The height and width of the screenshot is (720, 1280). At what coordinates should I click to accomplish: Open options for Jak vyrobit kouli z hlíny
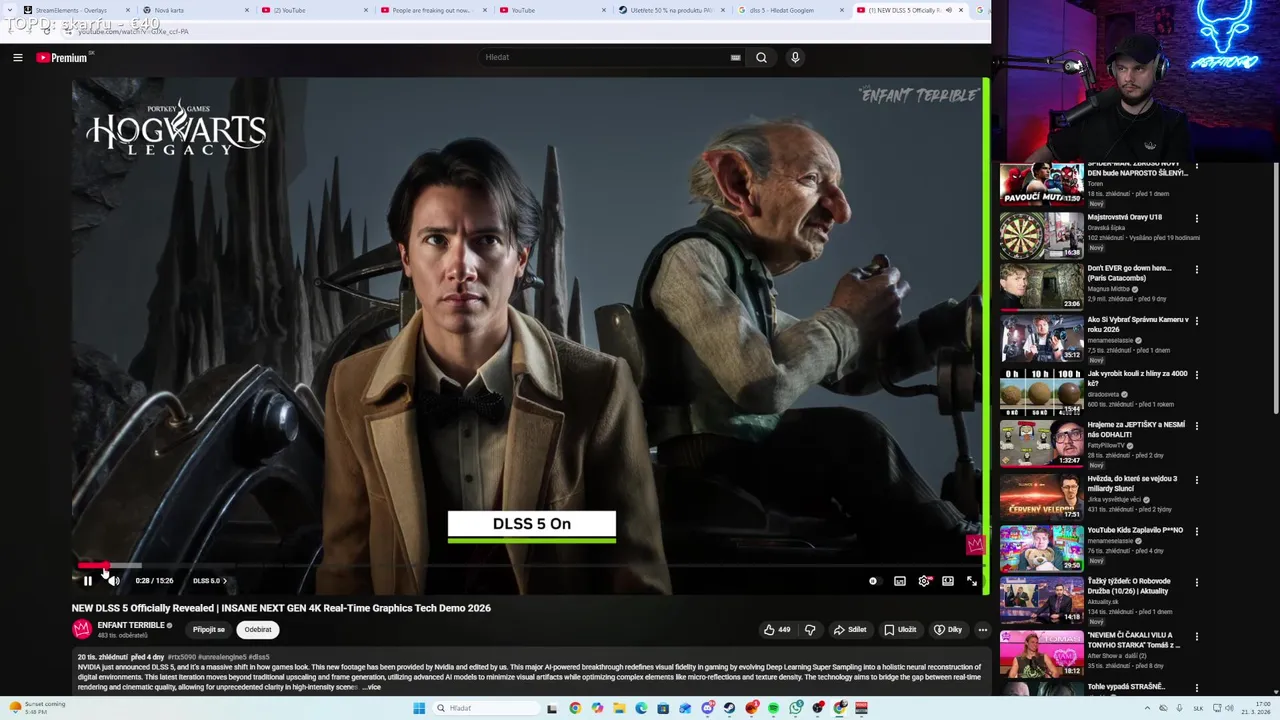pos(1196,374)
